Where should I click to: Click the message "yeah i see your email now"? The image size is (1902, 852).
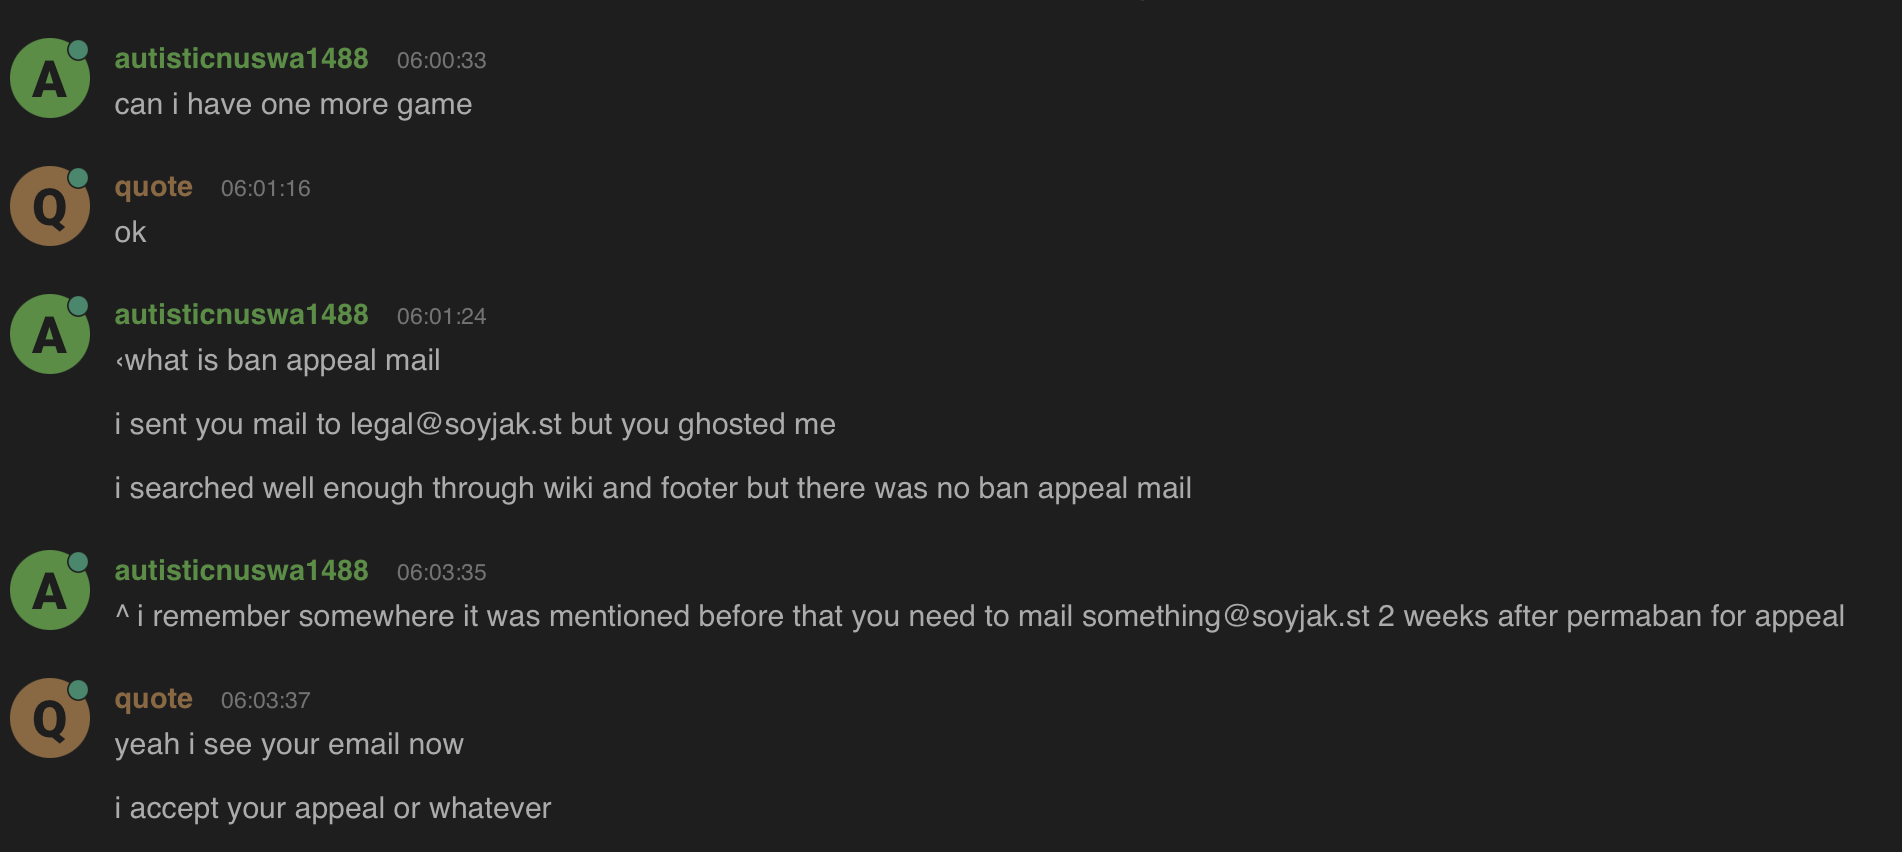tap(289, 745)
